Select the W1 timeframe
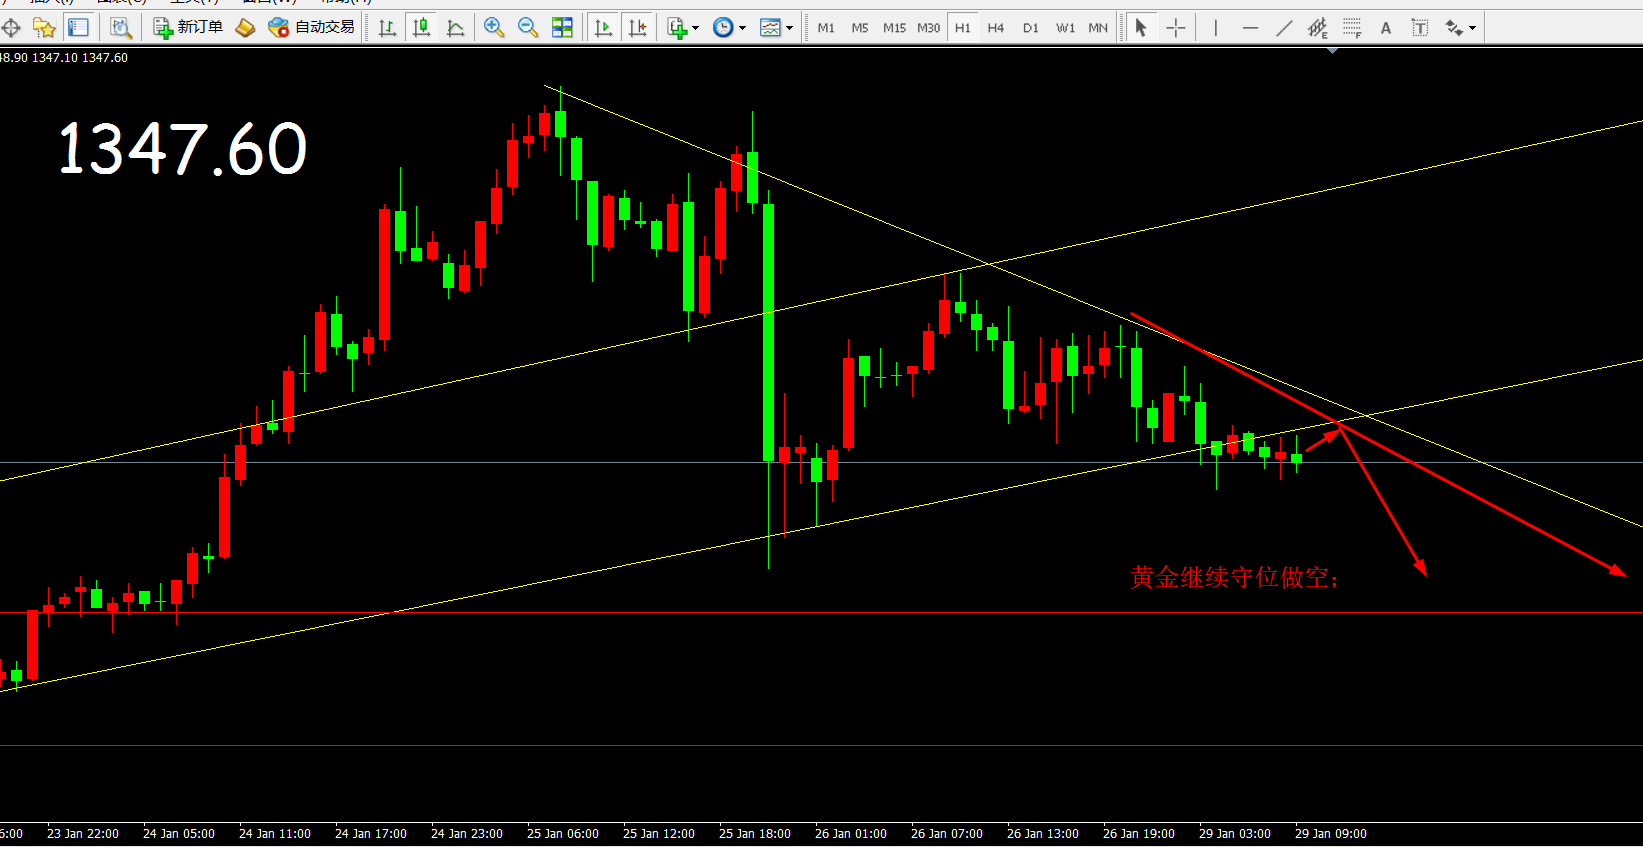 (1066, 28)
